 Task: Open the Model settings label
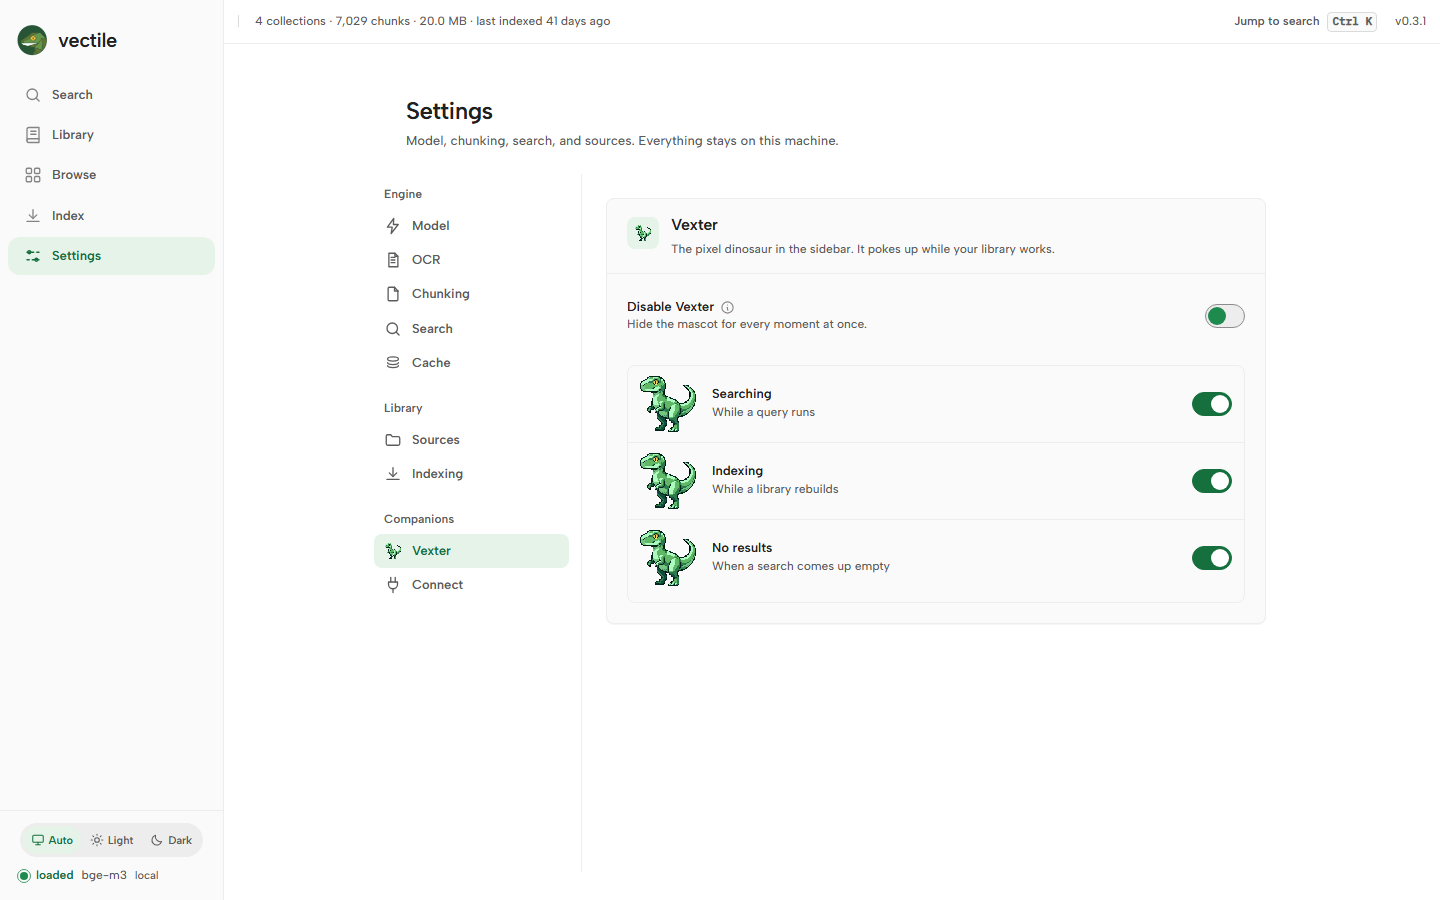[430, 226]
